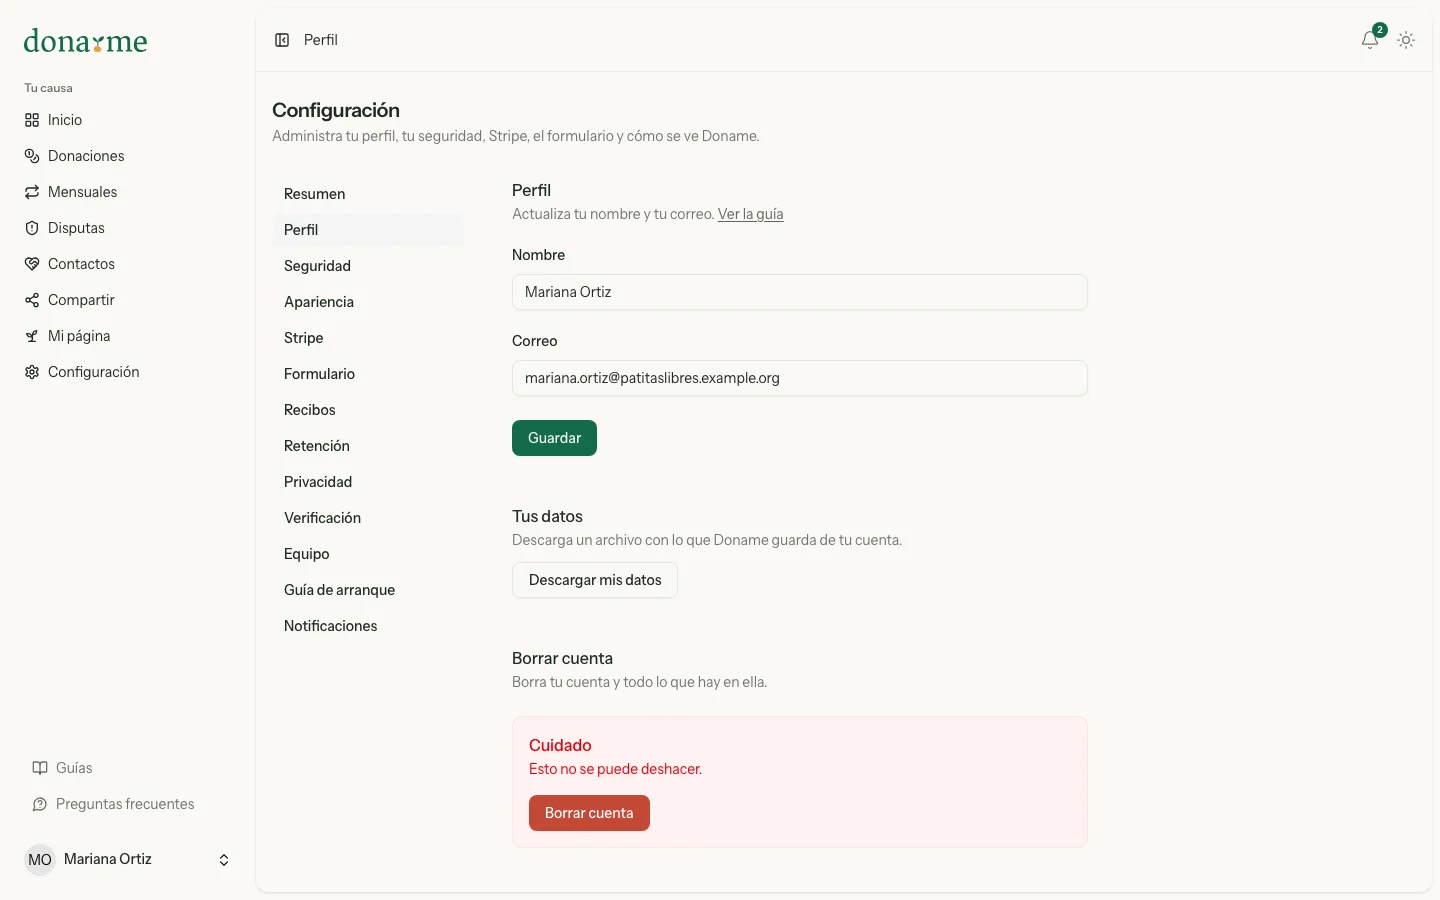The height and width of the screenshot is (900, 1440).
Task: Click the Tus datos section heading
Action: pos(547,516)
